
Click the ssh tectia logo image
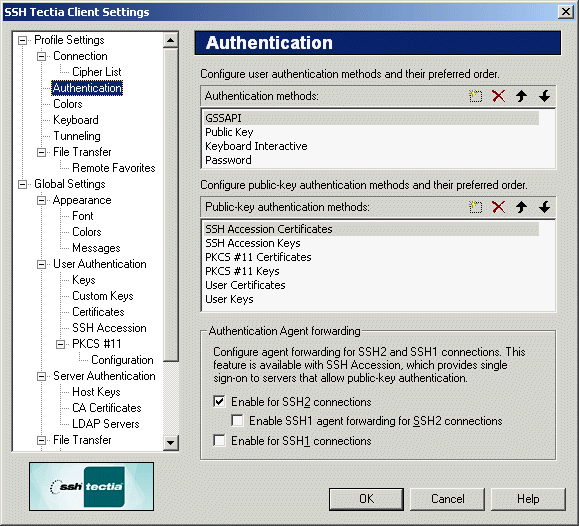pos(92,486)
